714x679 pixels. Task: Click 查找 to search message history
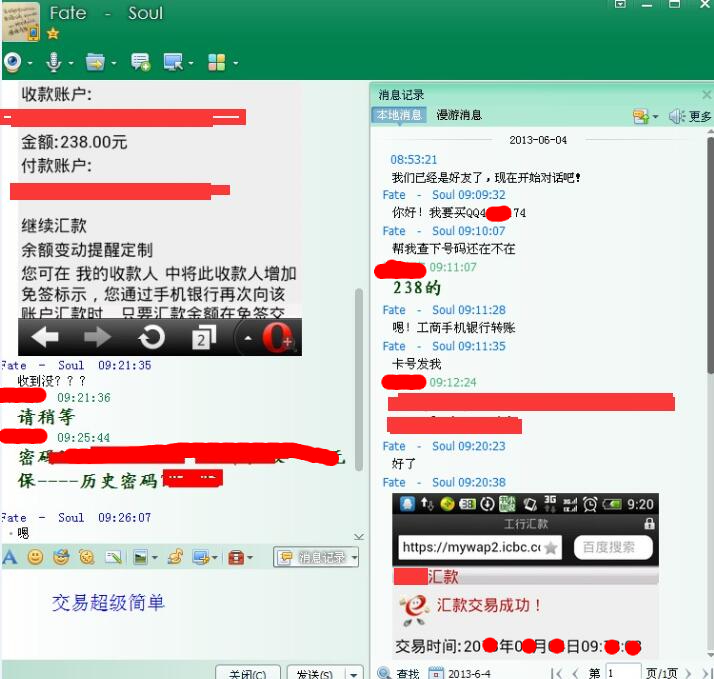[399, 673]
